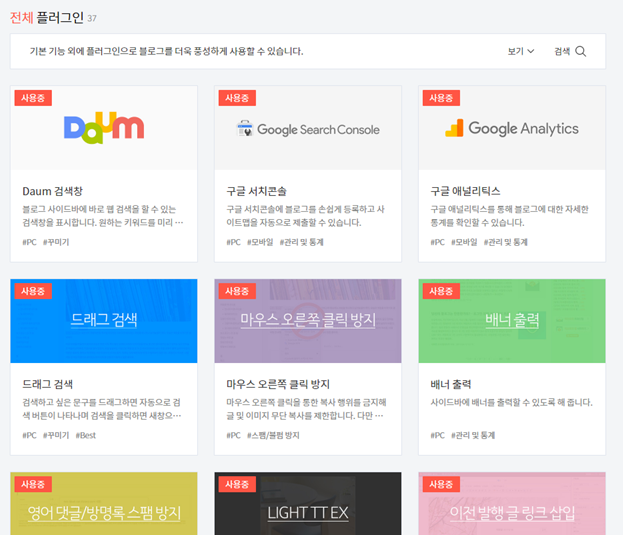Click the Google Analytics bar chart icon
This screenshot has height=535, width=623.
(x=454, y=128)
